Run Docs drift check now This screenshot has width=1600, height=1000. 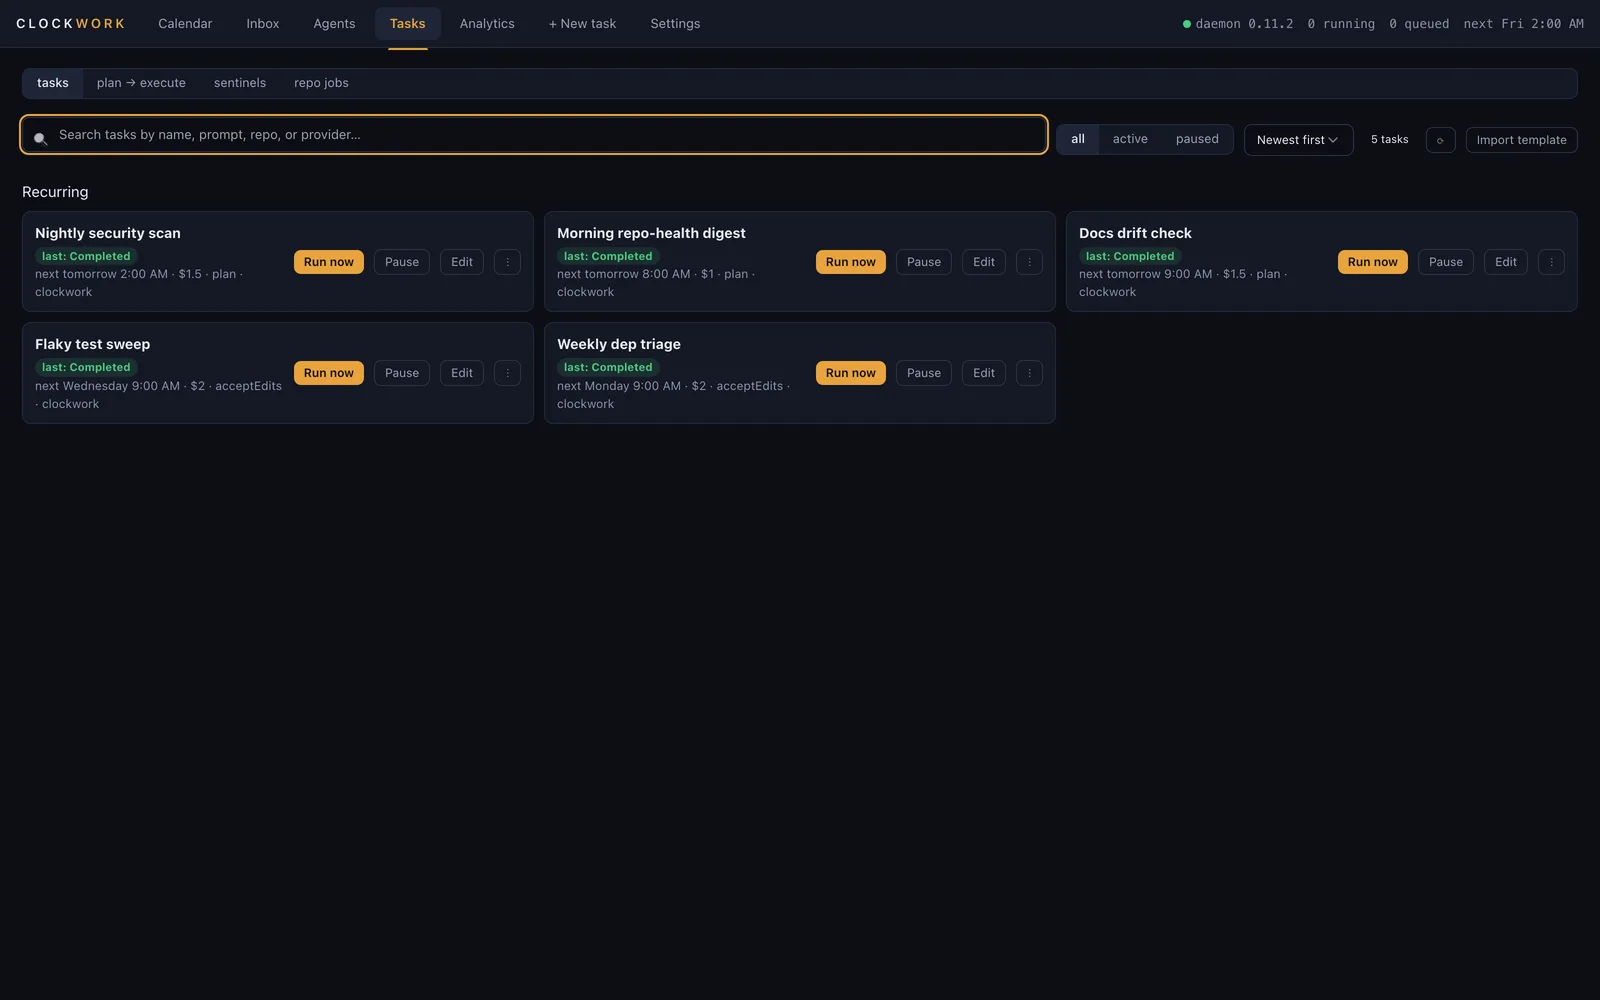pyautogui.click(x=1373, y=262)
